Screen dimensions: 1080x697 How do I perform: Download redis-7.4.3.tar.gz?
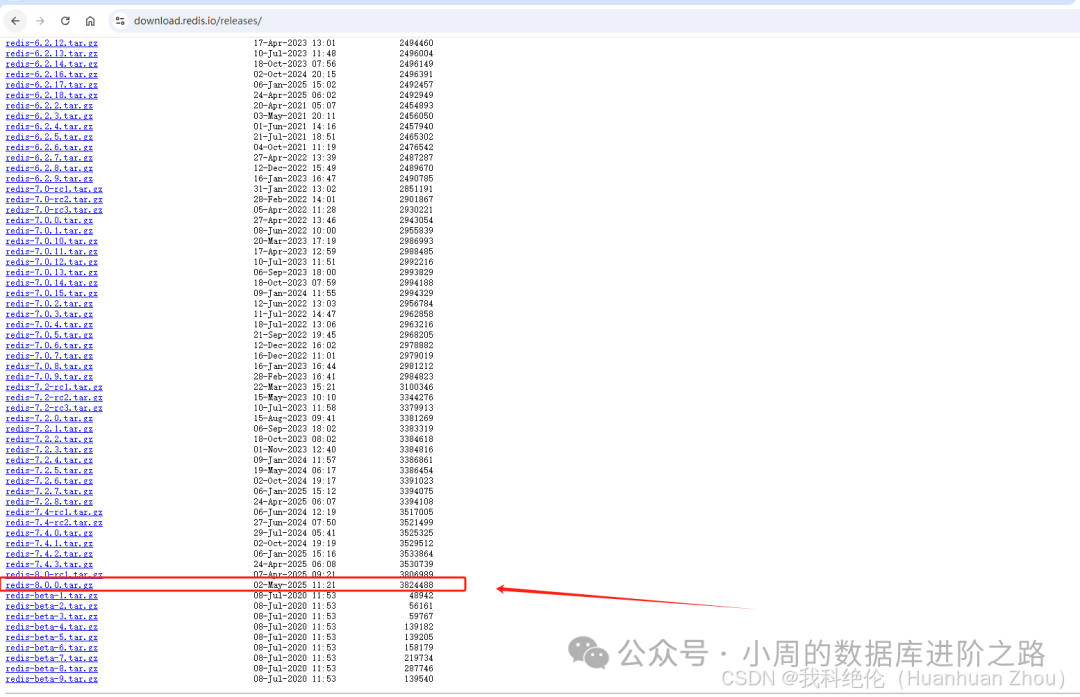coord(49,564)
